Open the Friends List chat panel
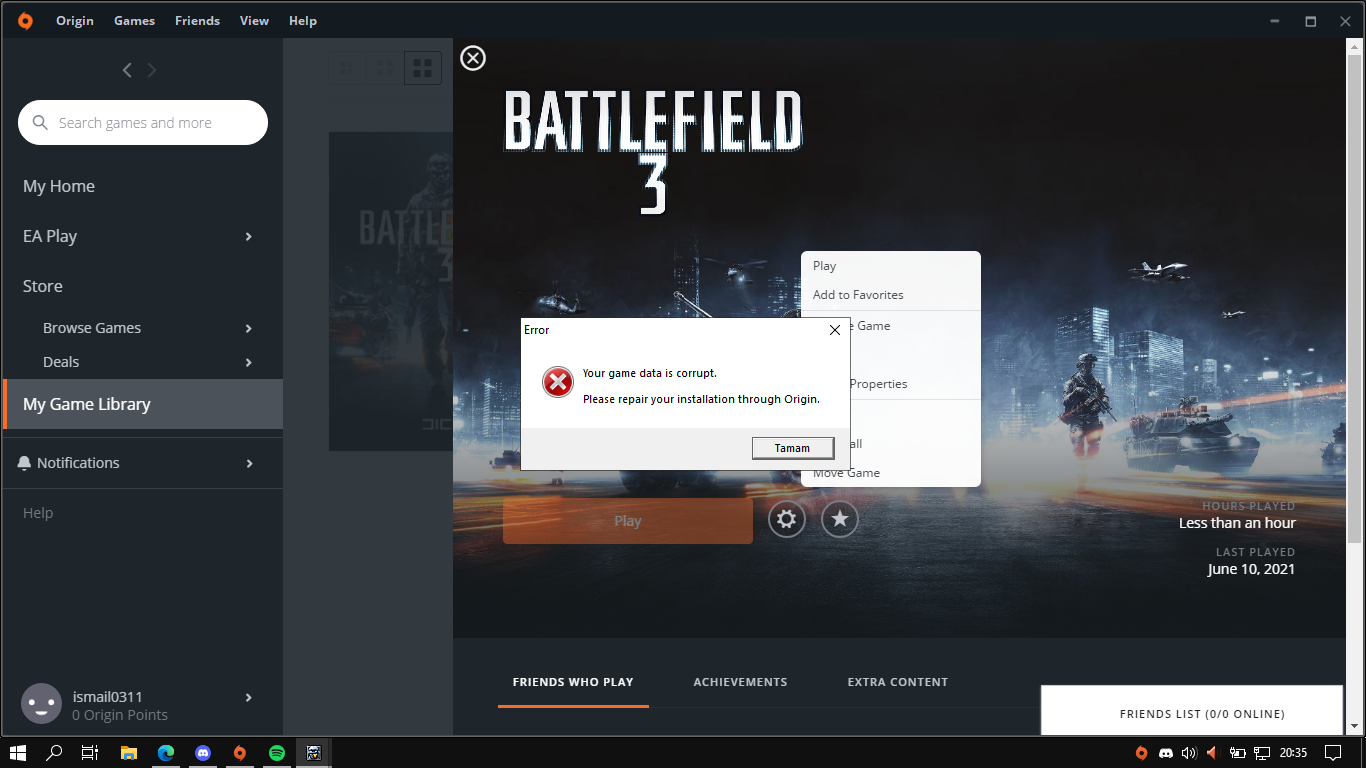 point(1192,712)
